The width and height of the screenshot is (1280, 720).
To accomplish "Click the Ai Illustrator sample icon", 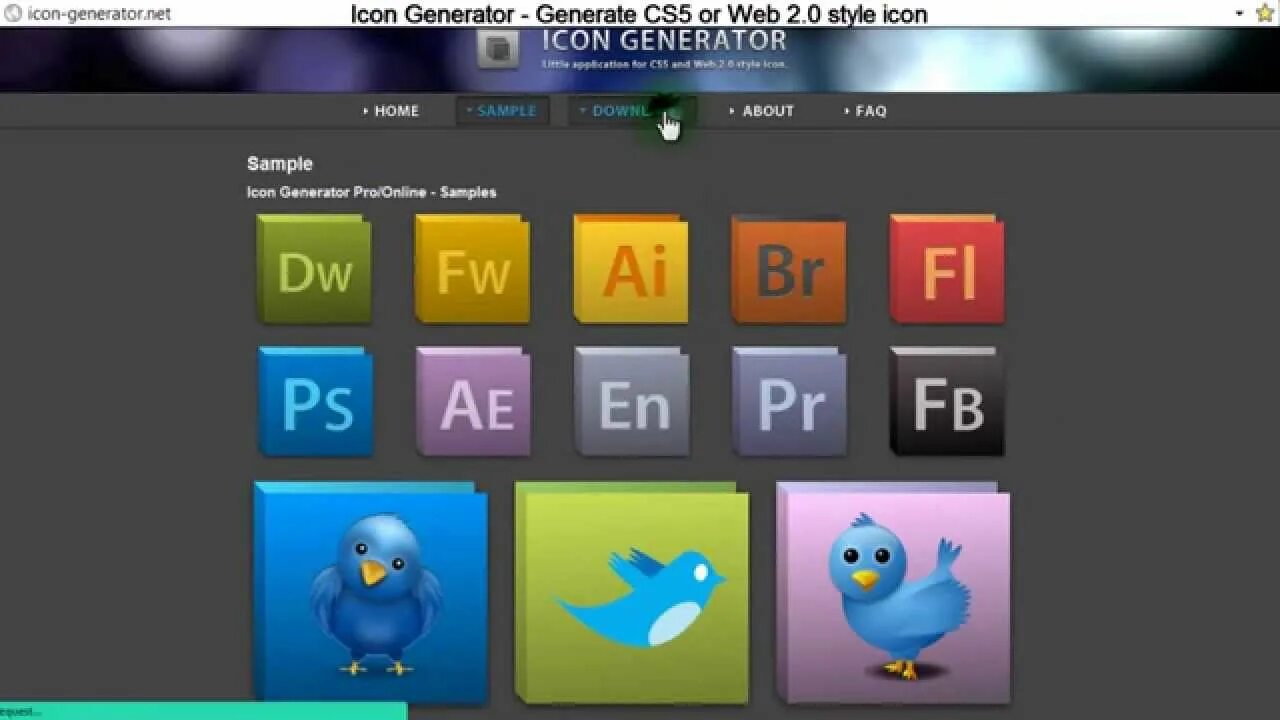I will (631, 269).
